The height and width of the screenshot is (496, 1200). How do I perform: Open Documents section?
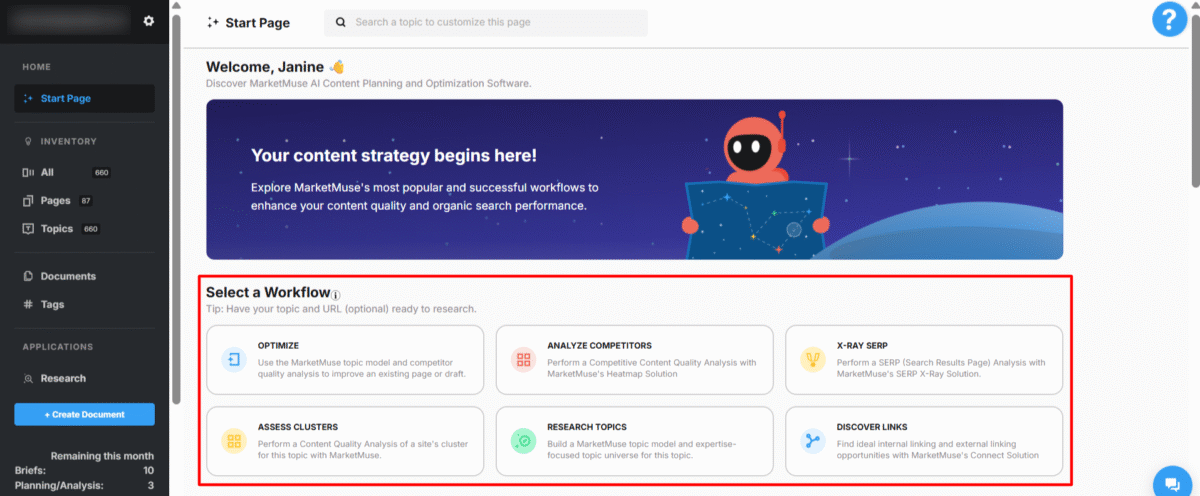click(x=68, y=276)
